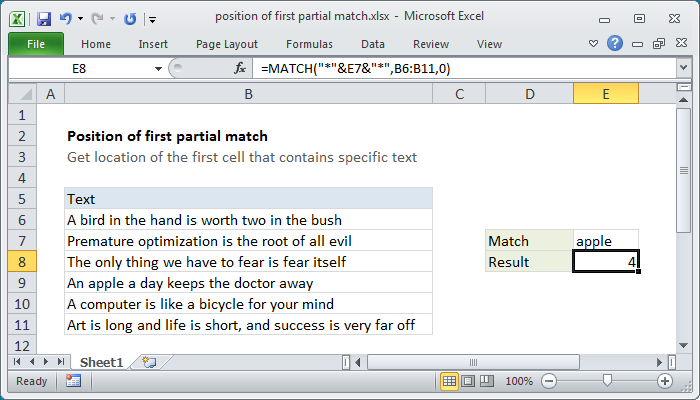700x400 pixels.
Task: Go to first sheet navigation arrow
Action: (17, 362)
